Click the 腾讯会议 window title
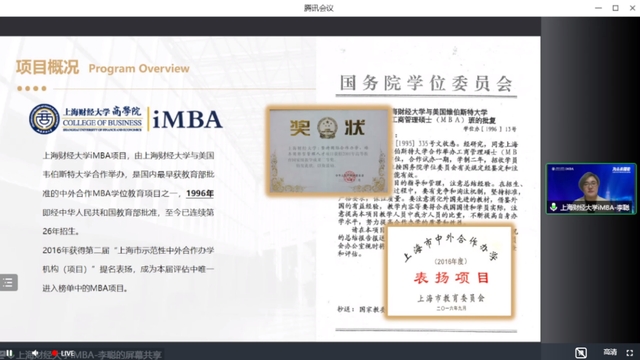The width and height of the screenshot is (640, 360). [319, 8]
